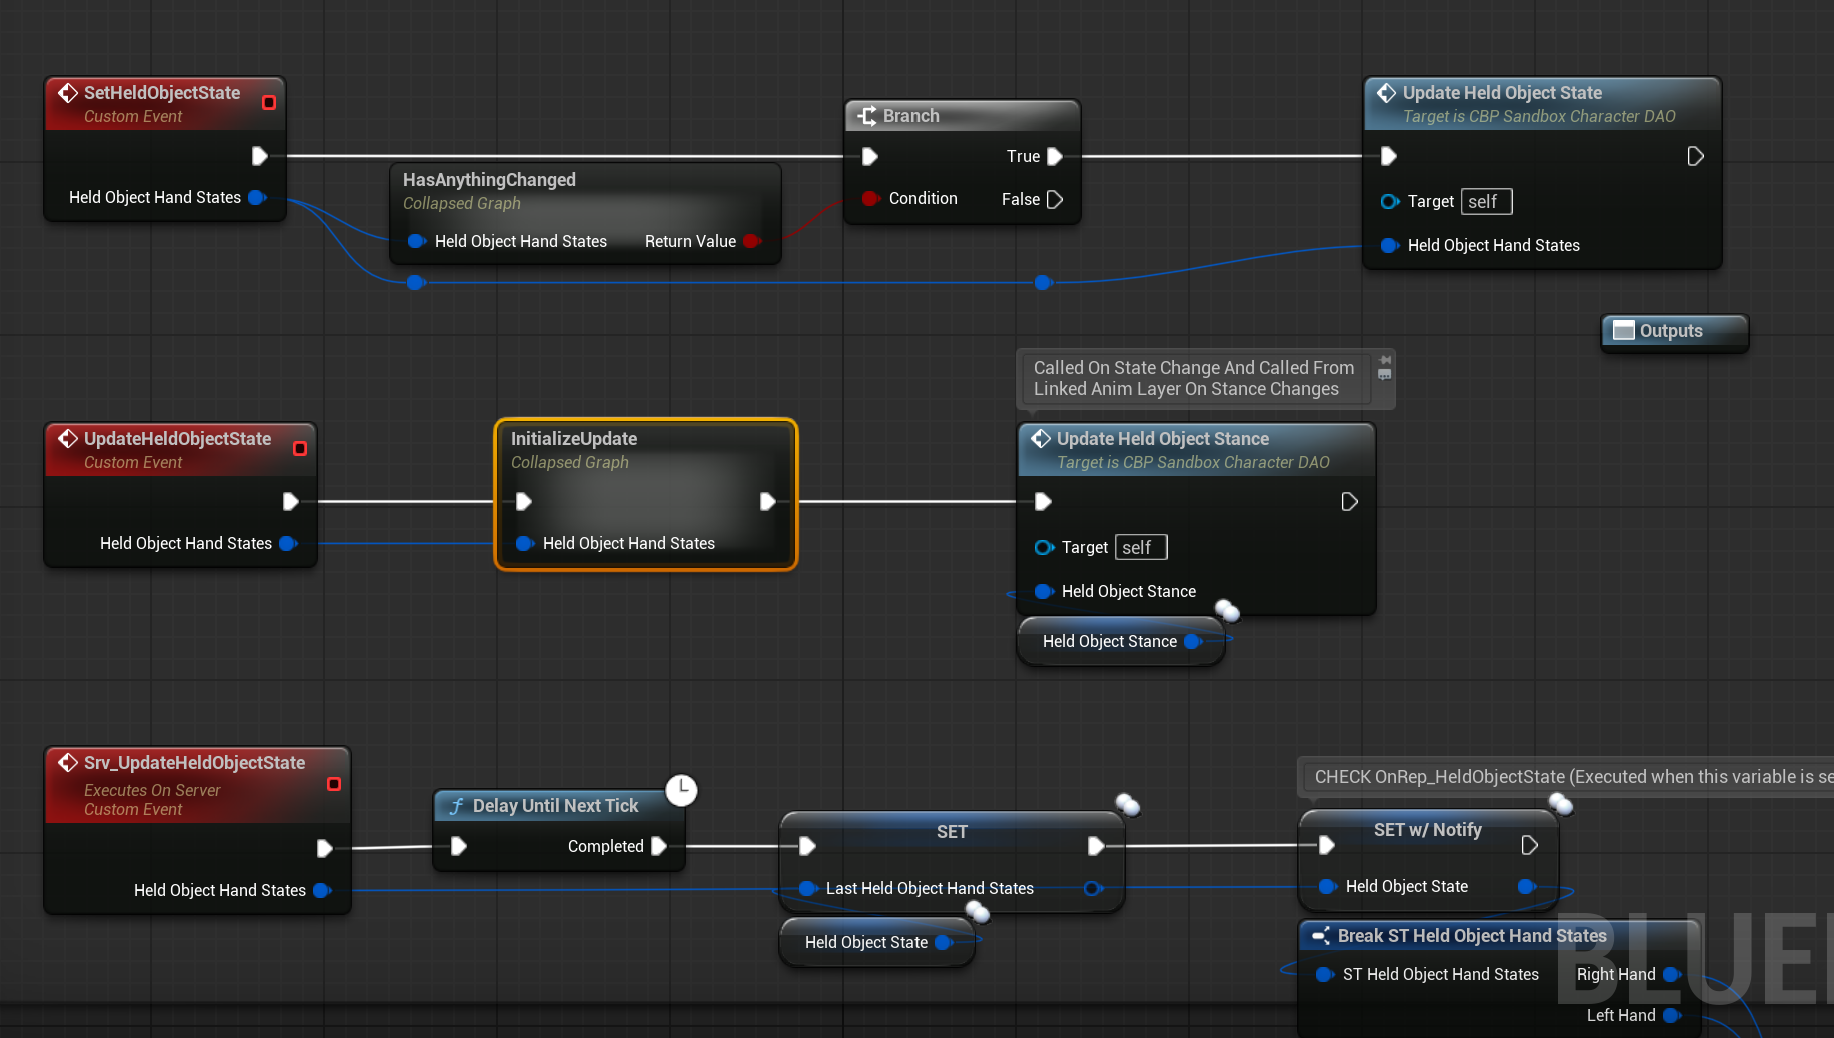
Task: Select the HasAnythingChanged collapsed graph title
Action: [x=489, y=180]
